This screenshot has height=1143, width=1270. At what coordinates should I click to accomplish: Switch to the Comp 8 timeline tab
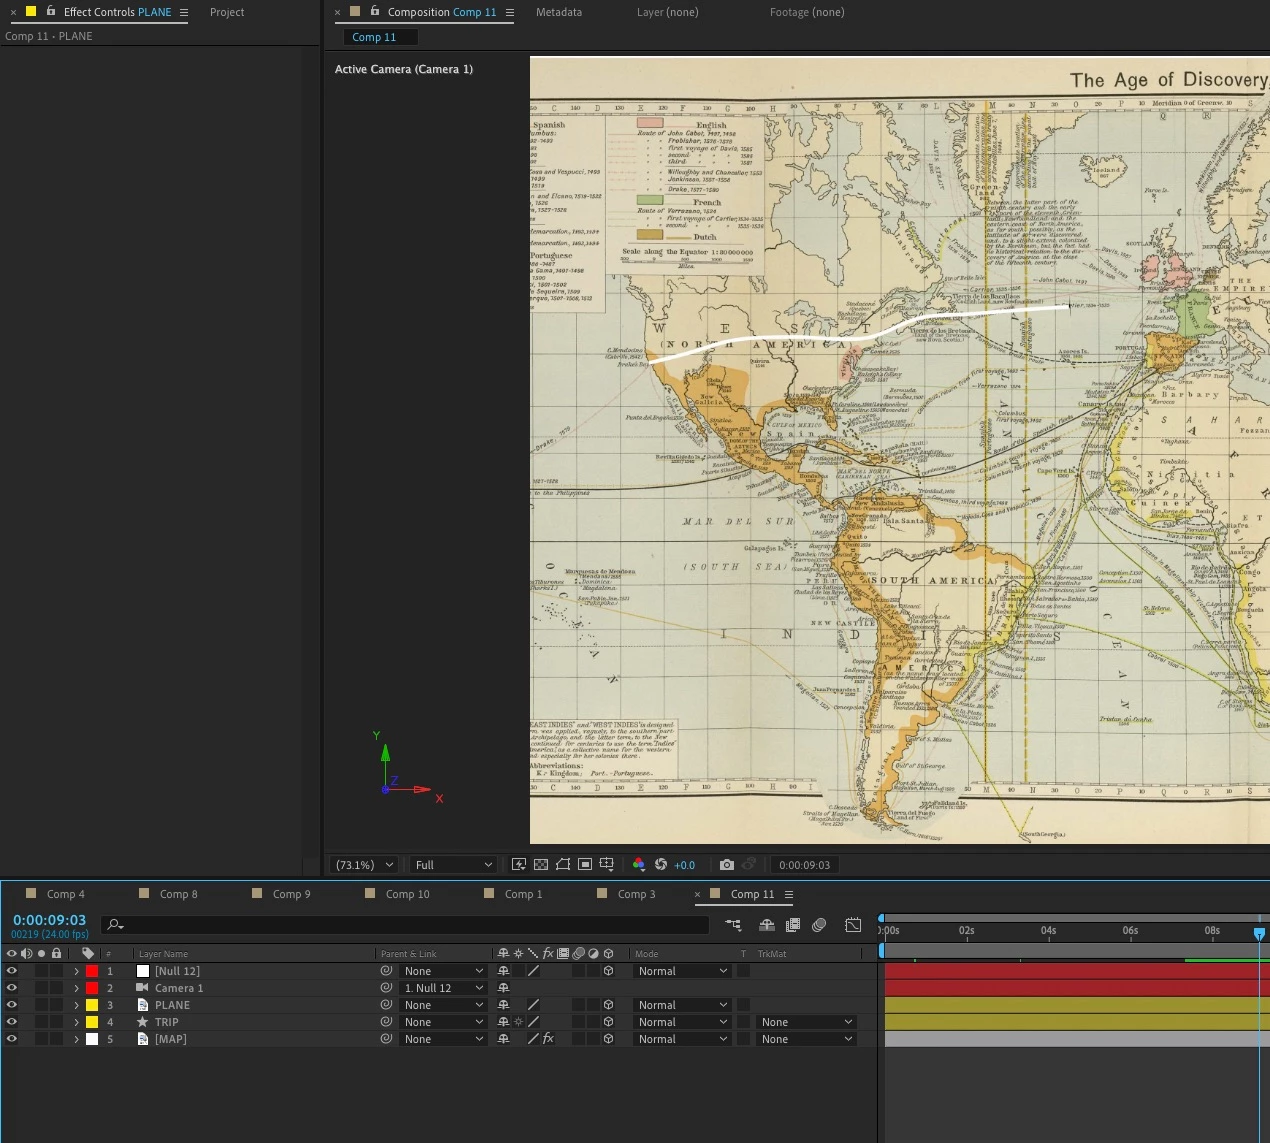[179, 894]
